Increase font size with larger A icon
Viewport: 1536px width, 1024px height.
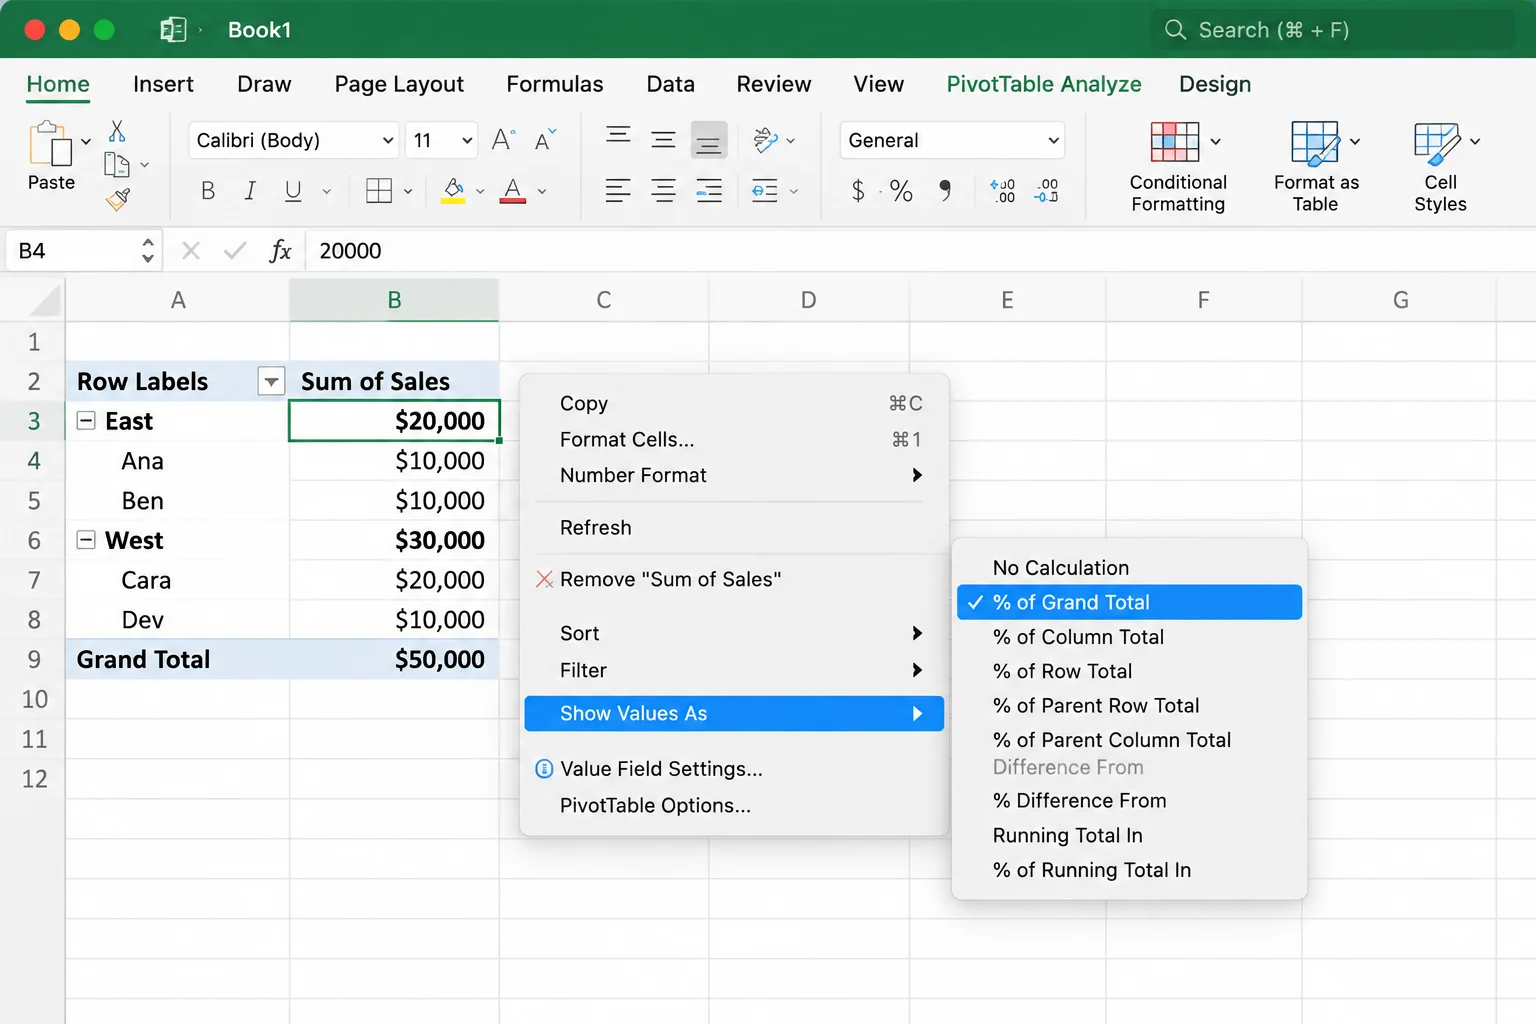[x=503, y=140]
